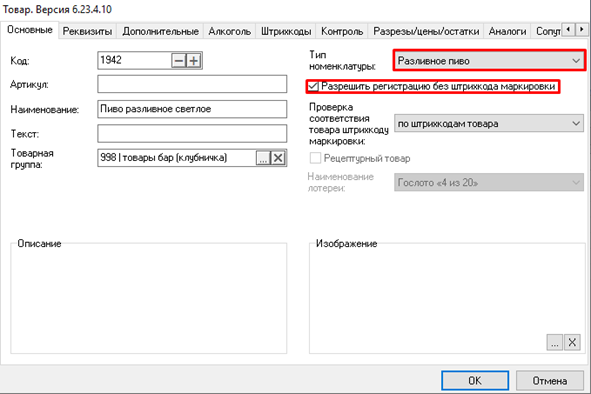Focus the Текст input field

192,134
